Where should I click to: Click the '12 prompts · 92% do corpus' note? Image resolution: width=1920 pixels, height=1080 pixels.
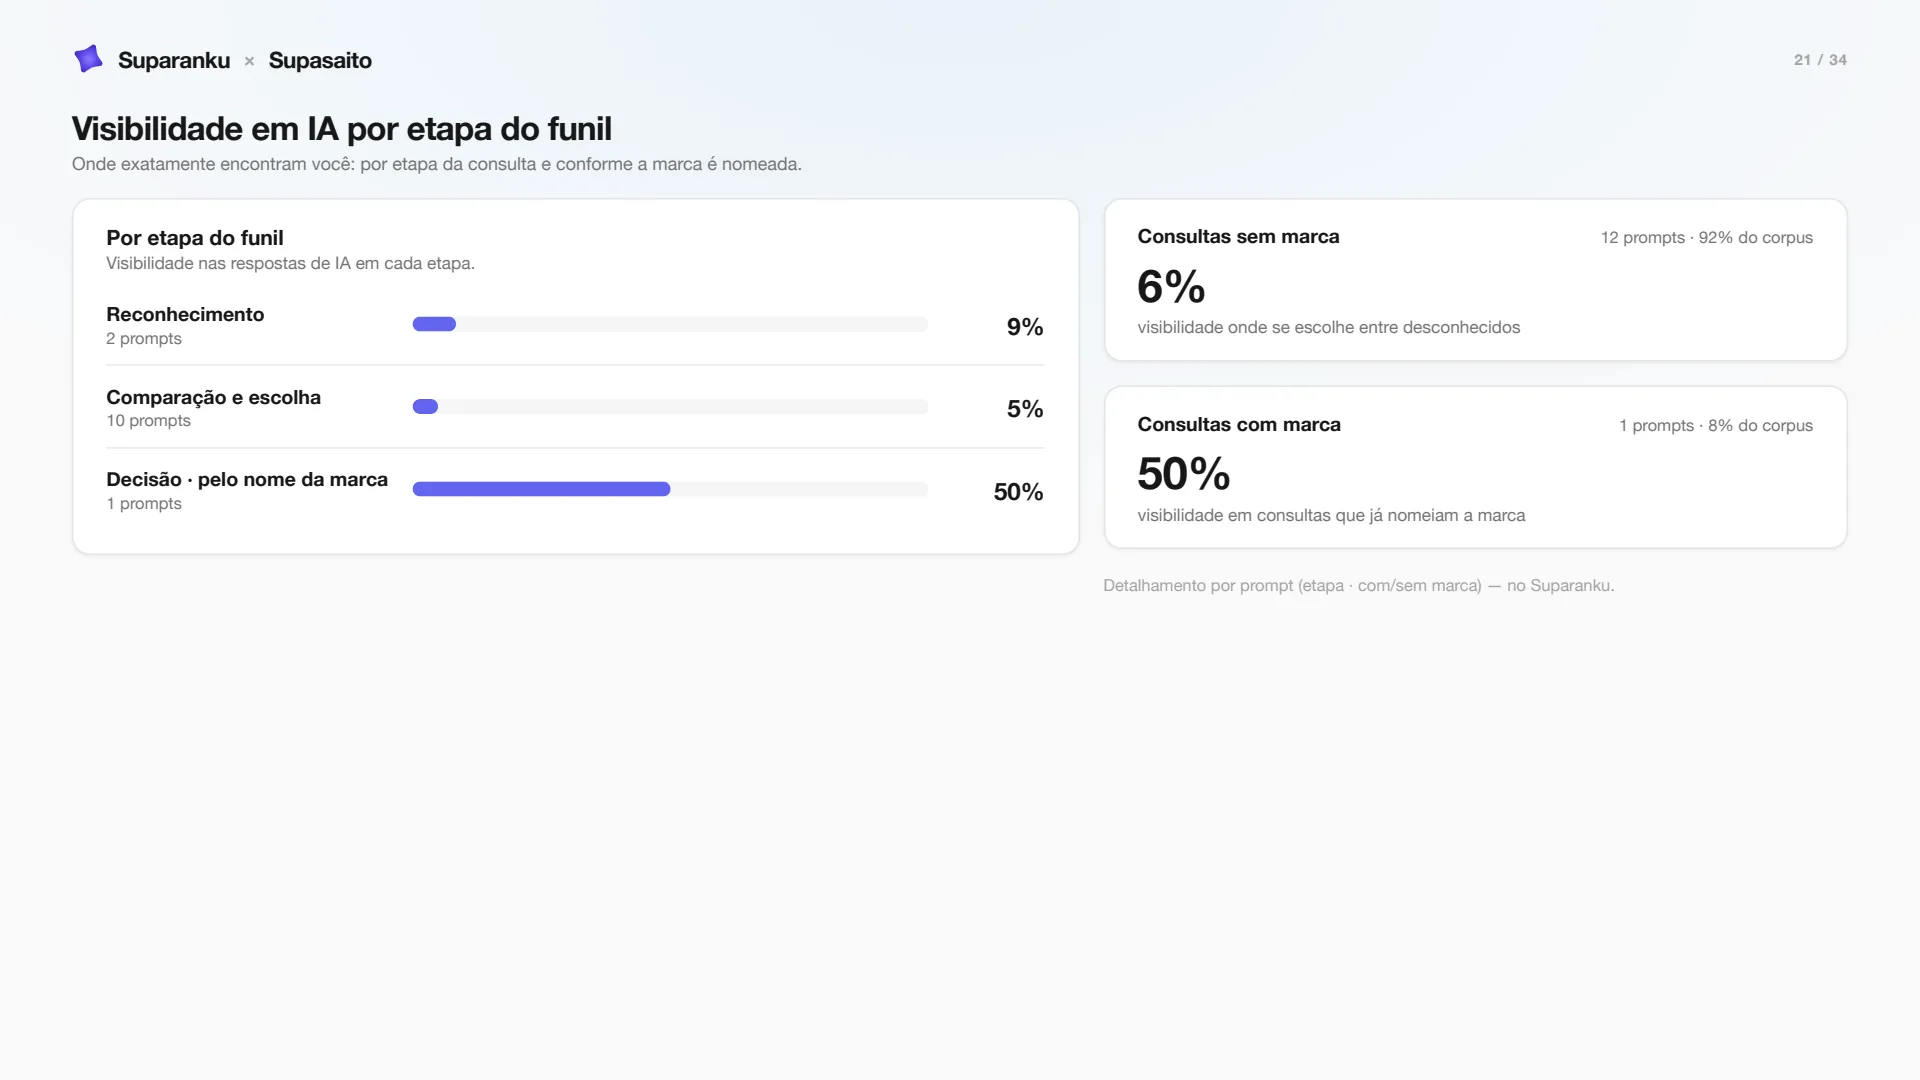coord(1707,238)
